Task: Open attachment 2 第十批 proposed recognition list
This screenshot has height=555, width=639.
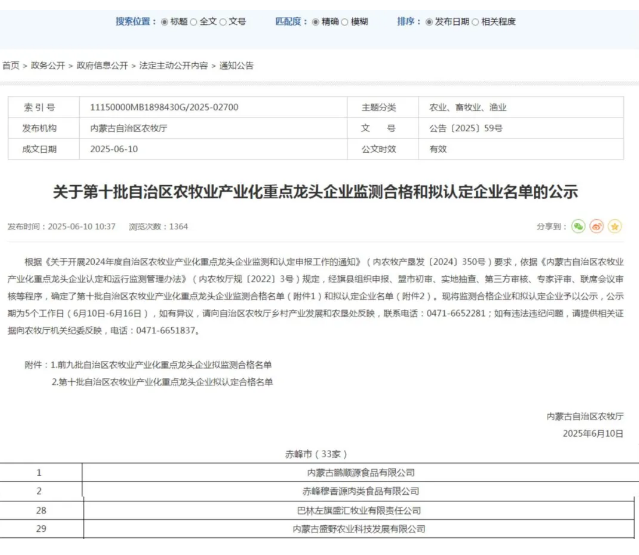Action: tap(162, 382)
